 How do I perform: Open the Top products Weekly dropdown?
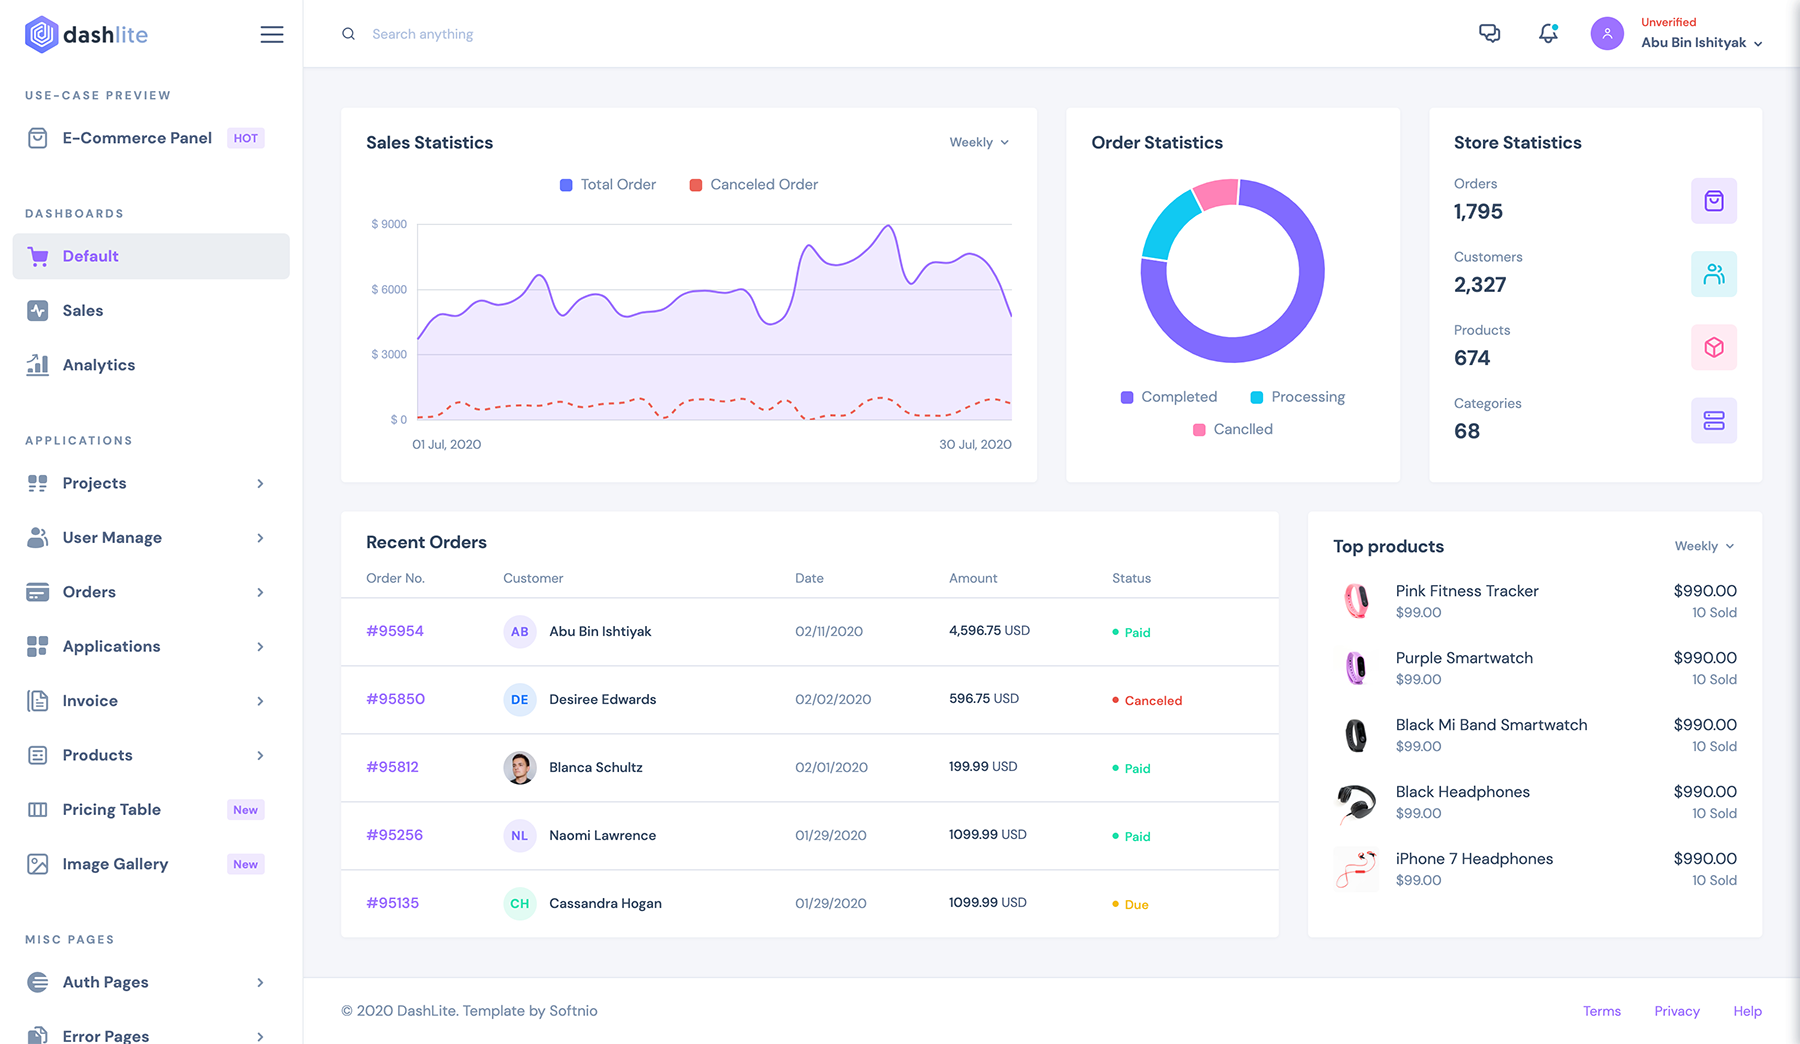click(x=1704, y=546)
